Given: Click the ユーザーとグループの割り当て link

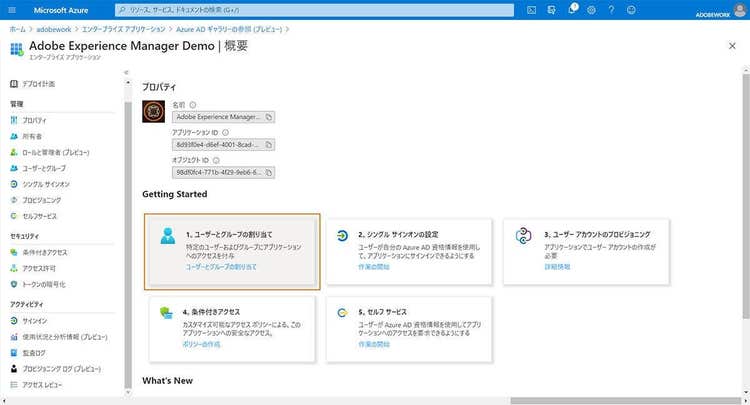Looking at the screenshot, I should (221, 267).
